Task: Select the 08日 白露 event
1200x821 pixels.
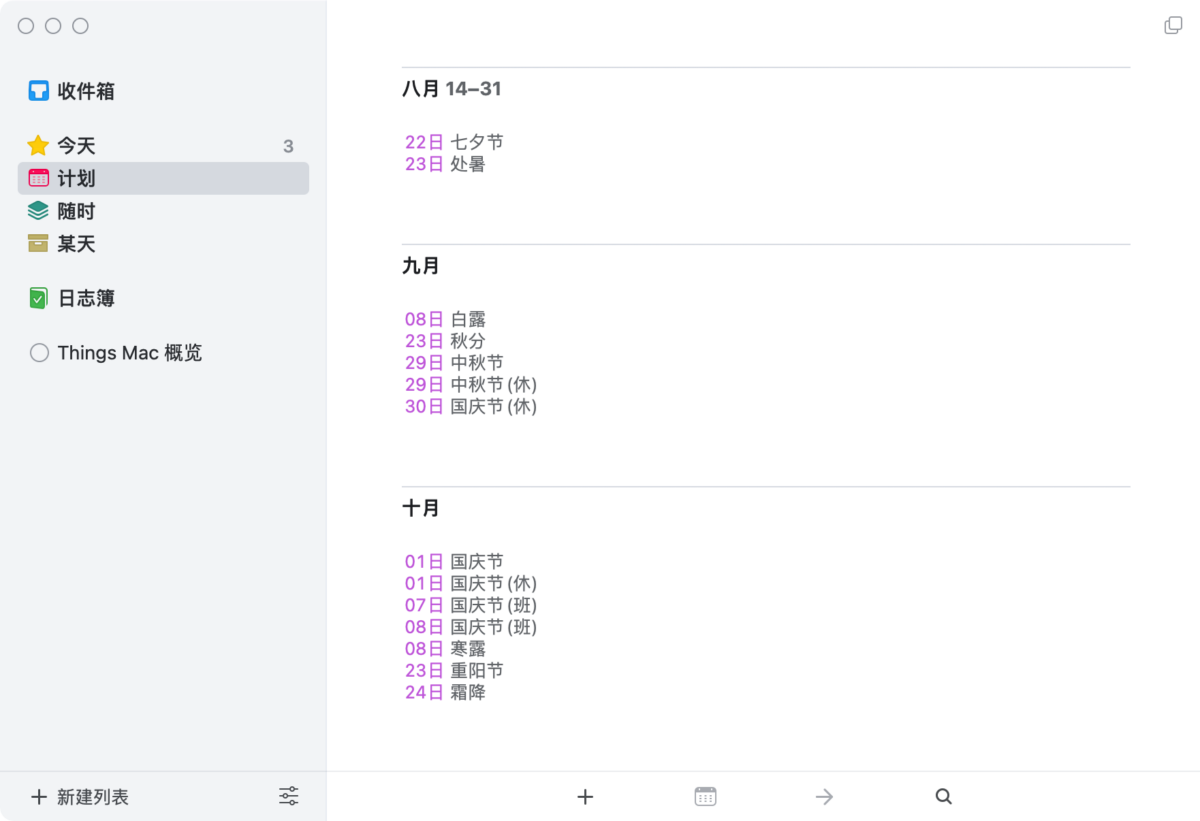Action: pos(445,319)
